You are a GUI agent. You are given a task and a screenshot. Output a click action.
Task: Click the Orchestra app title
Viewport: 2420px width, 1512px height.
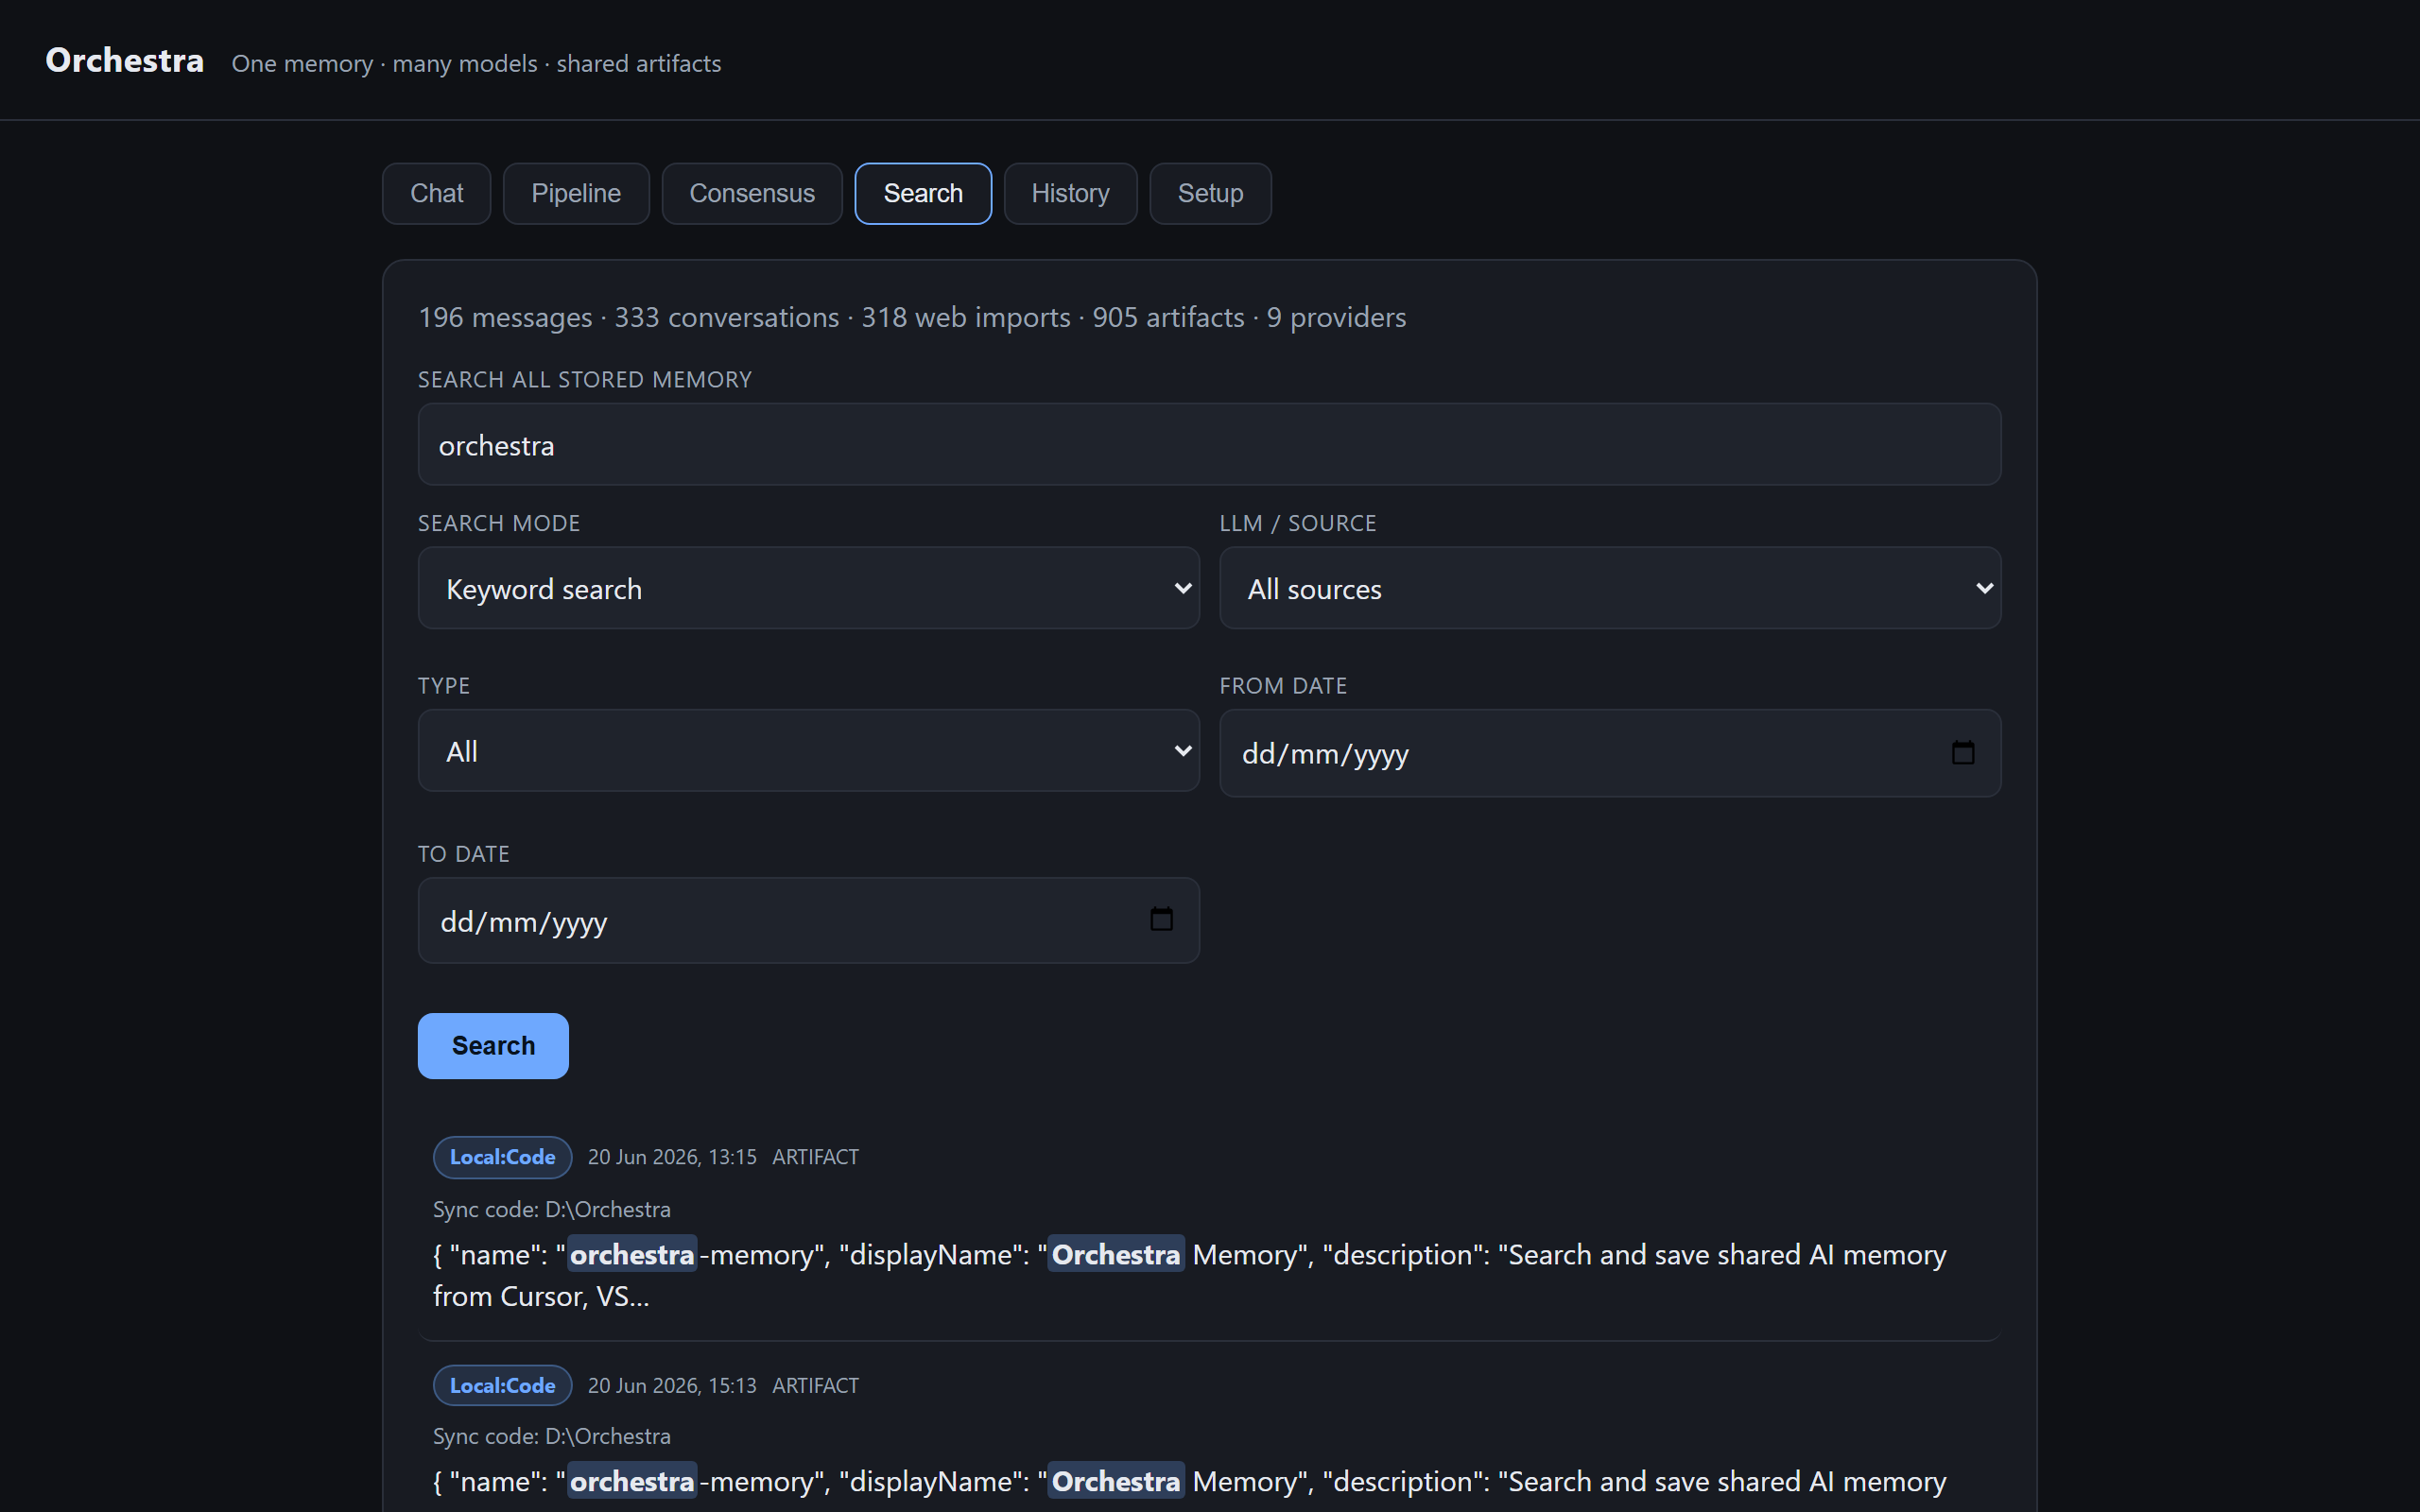[x=125, y=60]
